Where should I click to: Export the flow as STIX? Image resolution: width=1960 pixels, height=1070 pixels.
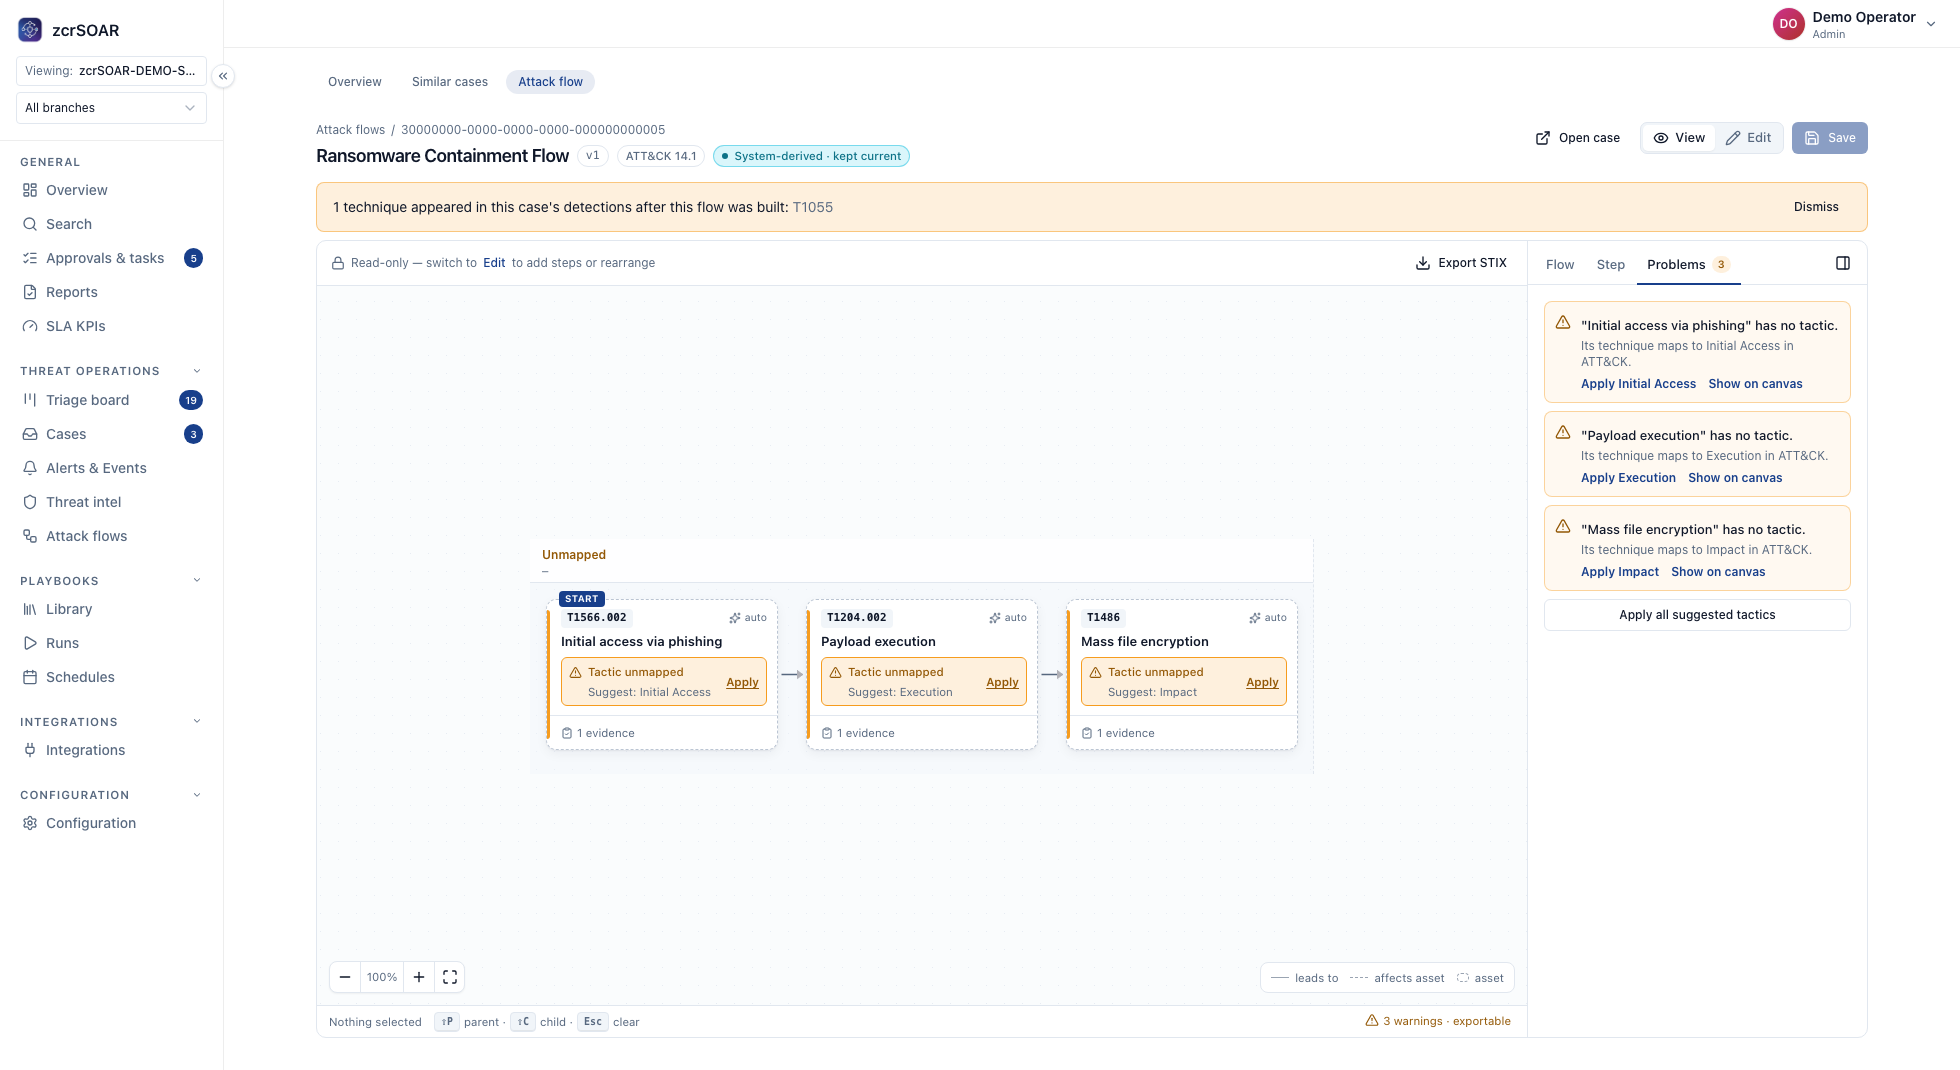[x=1461, y=263]
